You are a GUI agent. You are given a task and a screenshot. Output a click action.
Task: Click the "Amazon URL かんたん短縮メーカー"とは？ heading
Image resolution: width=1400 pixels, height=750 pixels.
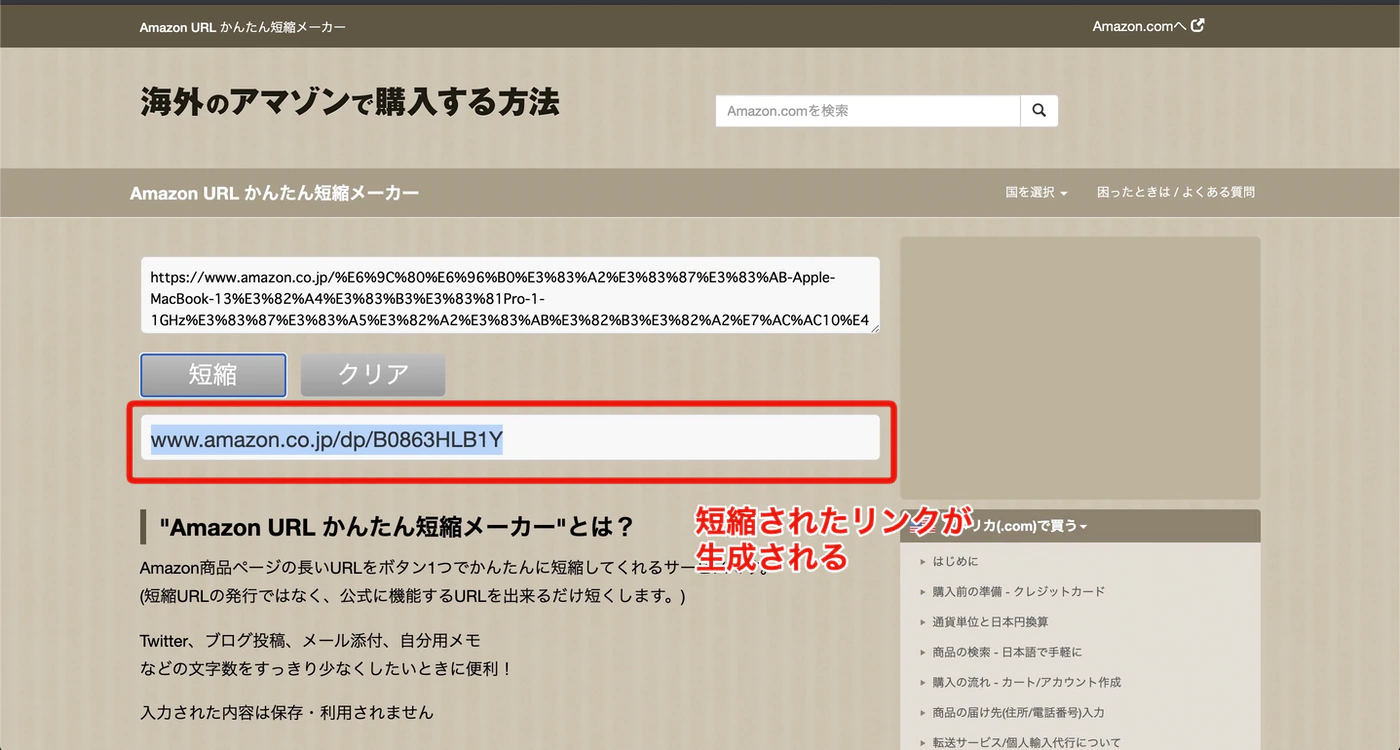coord(396,528)
